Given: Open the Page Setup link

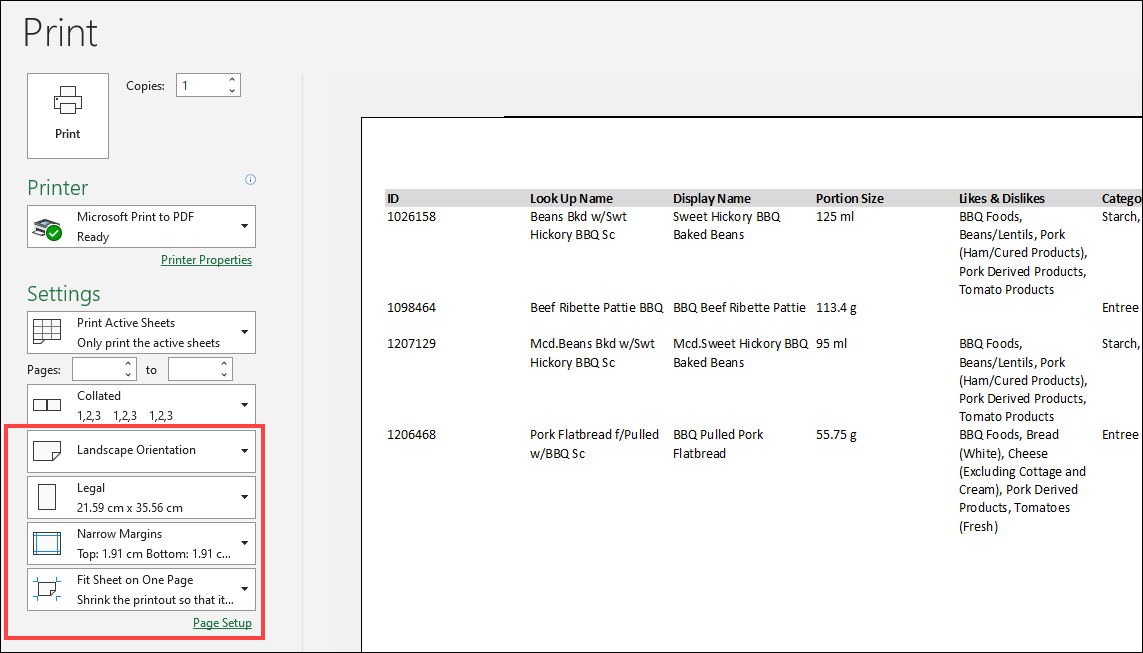Looking at the screenshot, I should 222,623.
